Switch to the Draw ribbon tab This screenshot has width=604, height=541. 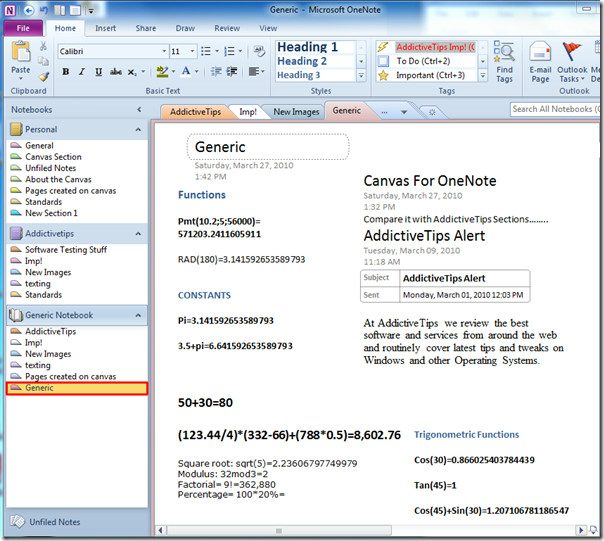(x=185, y=28)
